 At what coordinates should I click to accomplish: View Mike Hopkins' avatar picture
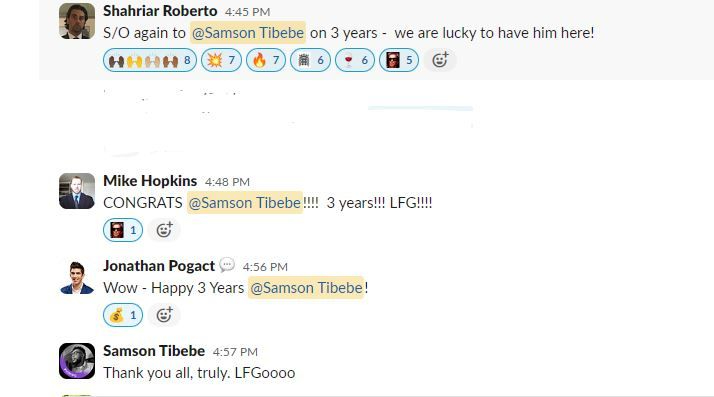[77, 191]
